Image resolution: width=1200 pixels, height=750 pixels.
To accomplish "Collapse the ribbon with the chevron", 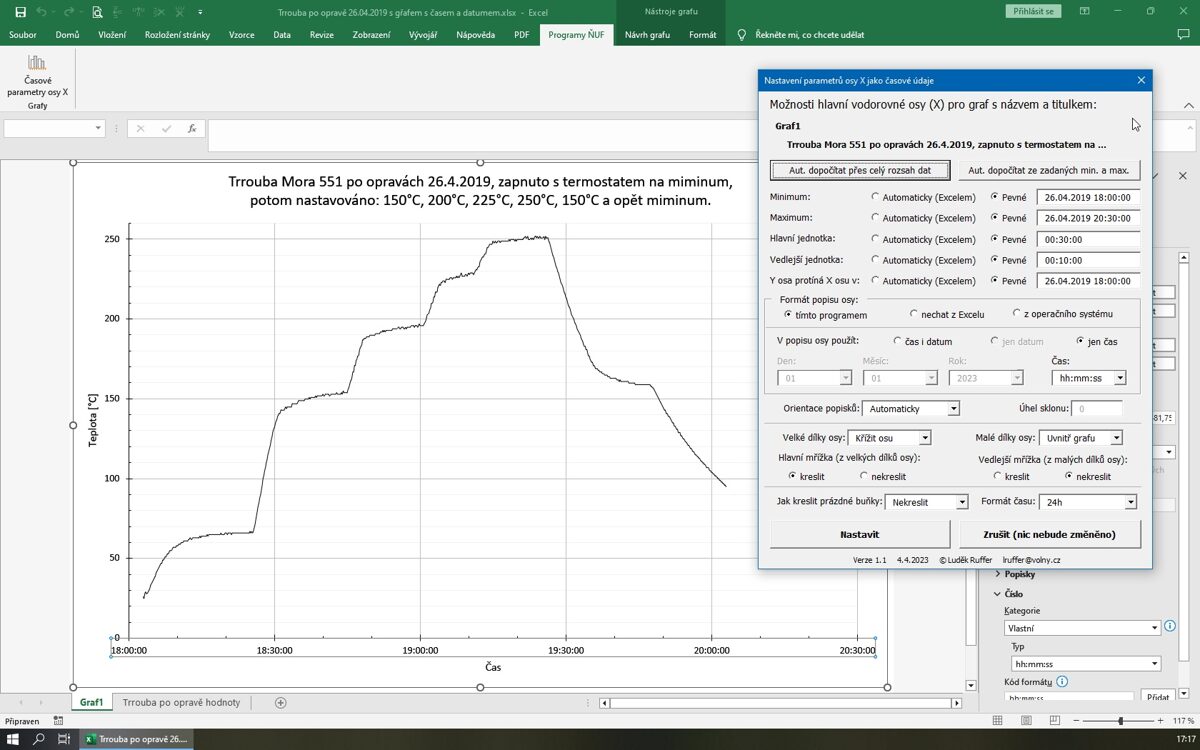I will pos(1189,105).
